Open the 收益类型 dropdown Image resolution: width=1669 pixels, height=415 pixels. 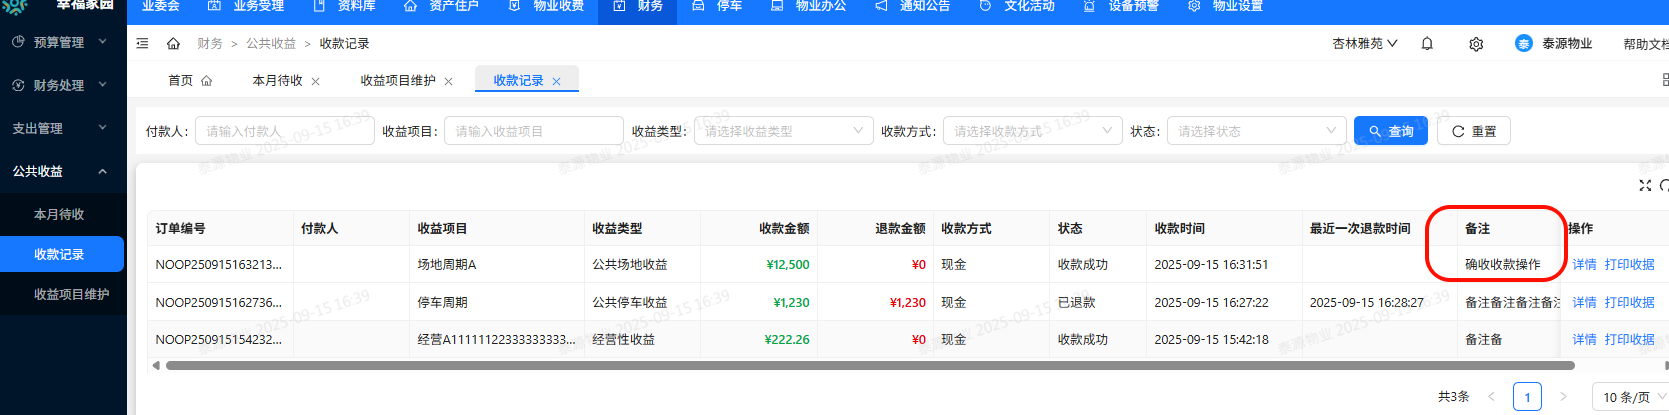tap(782, 131)
